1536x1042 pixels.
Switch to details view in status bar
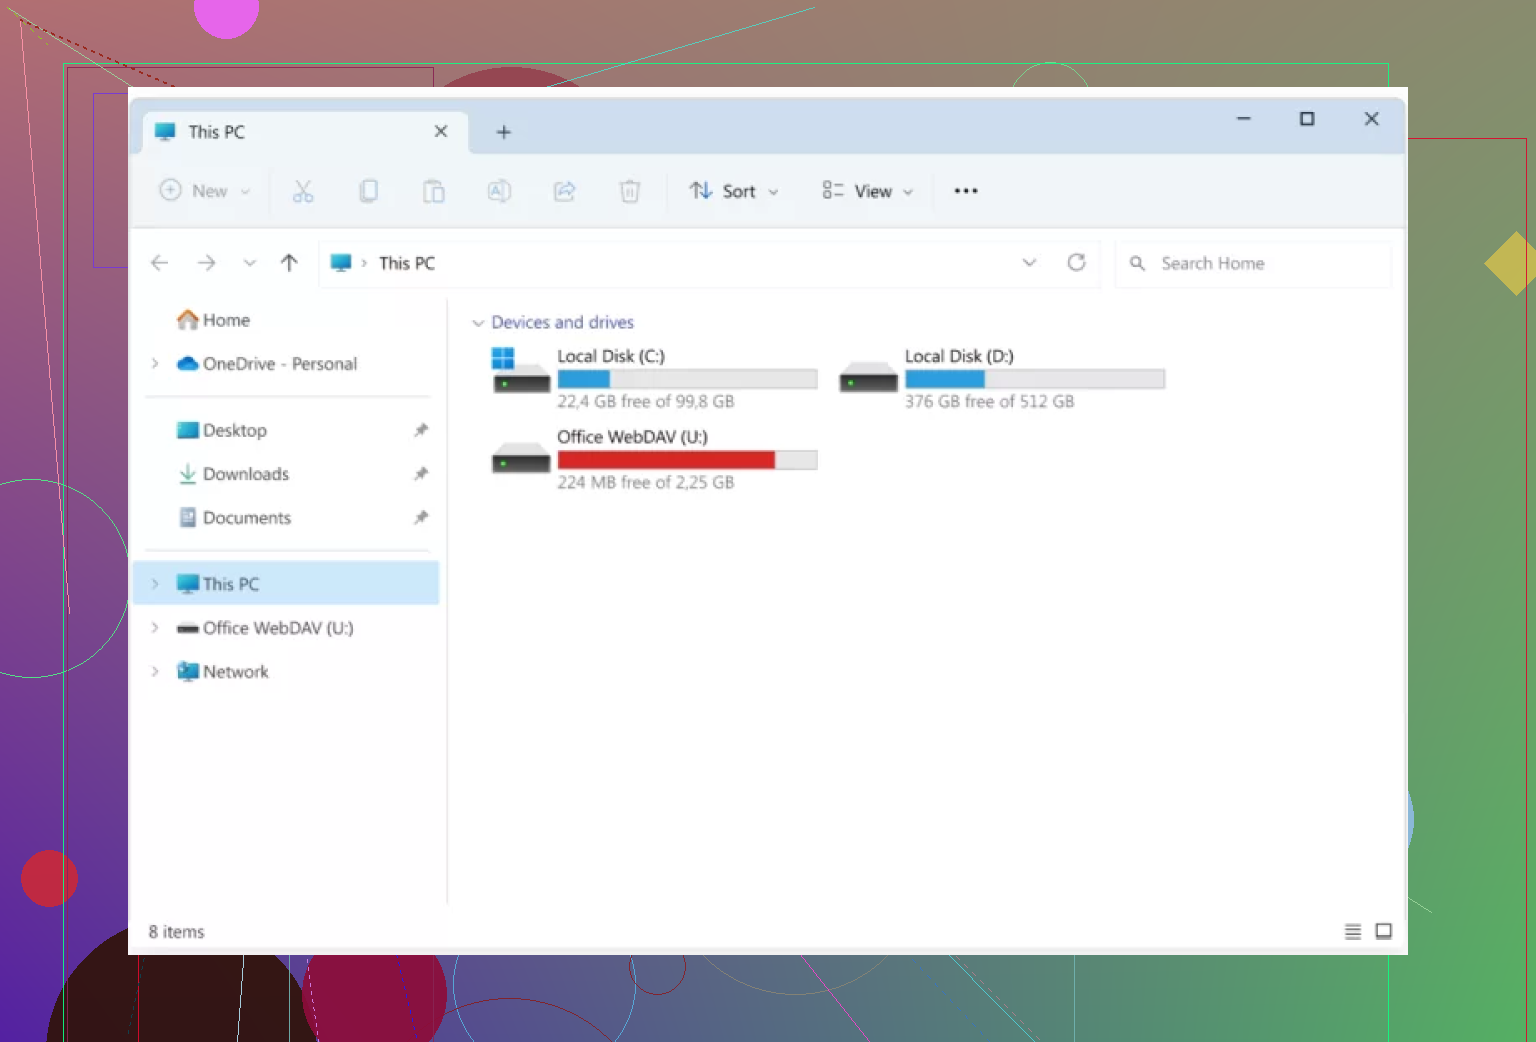click(1353, 931)
